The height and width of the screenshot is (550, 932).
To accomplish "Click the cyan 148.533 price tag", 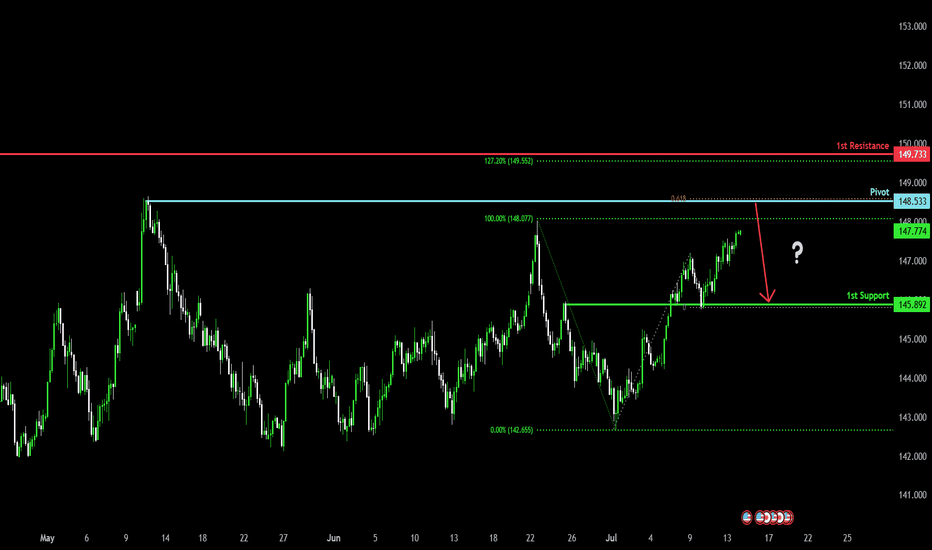I will click(912, 202).
